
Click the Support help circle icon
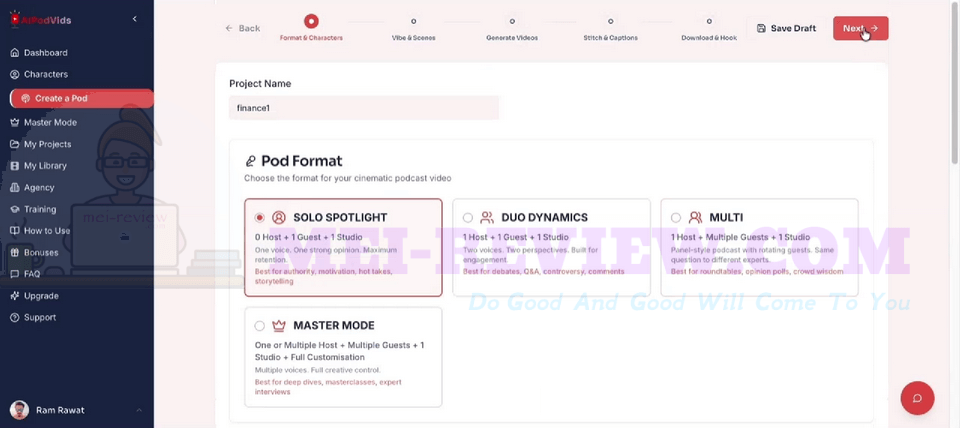(x=15, y=317)
